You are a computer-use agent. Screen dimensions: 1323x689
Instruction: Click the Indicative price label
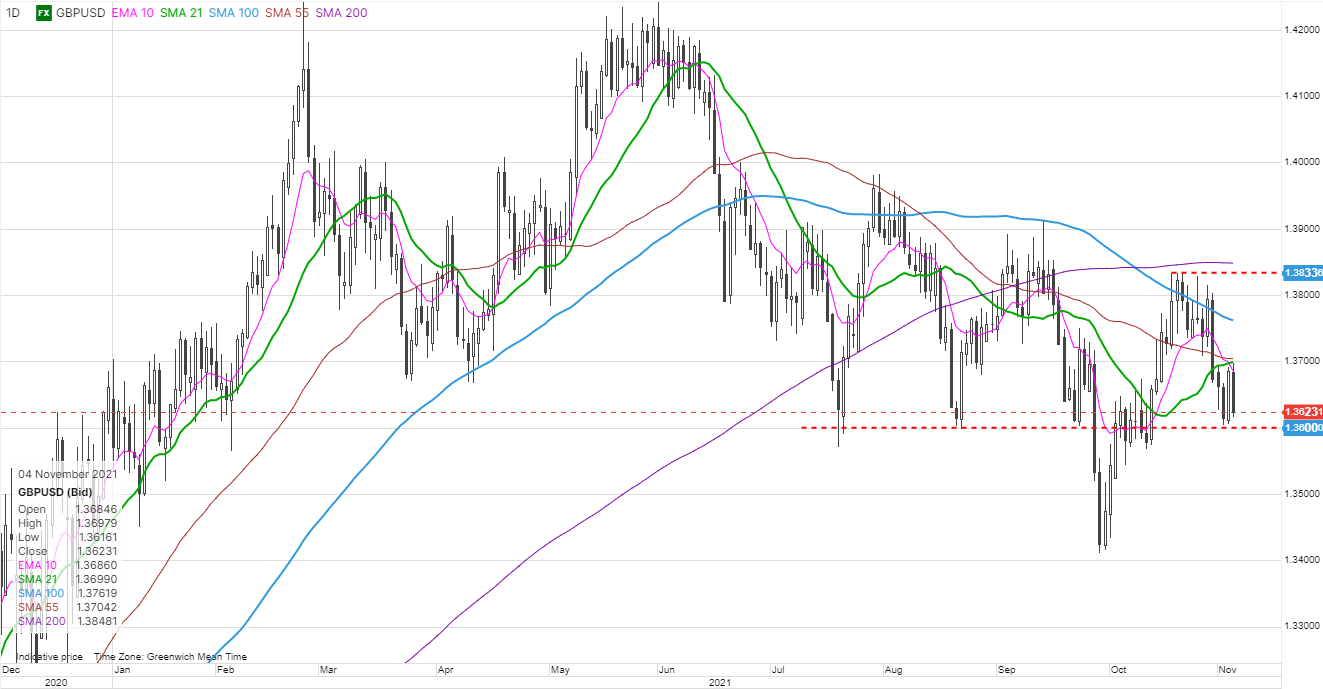click(x=48, y=657)
